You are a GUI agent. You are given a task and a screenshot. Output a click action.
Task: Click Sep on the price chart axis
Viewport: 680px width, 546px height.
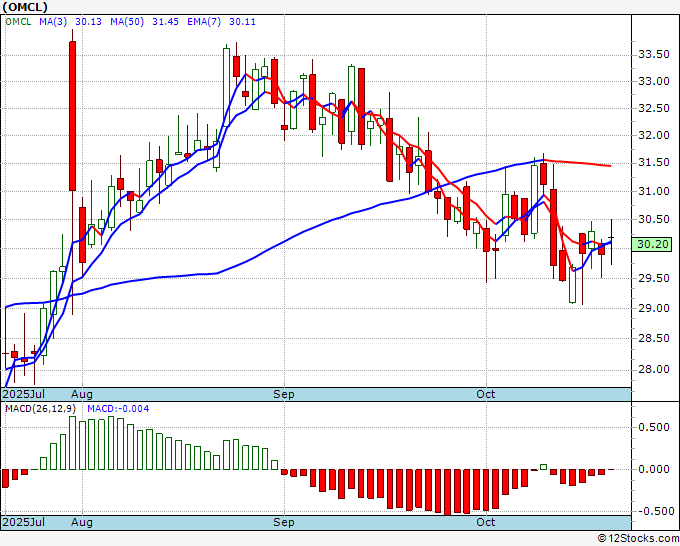tap(284, 394)
